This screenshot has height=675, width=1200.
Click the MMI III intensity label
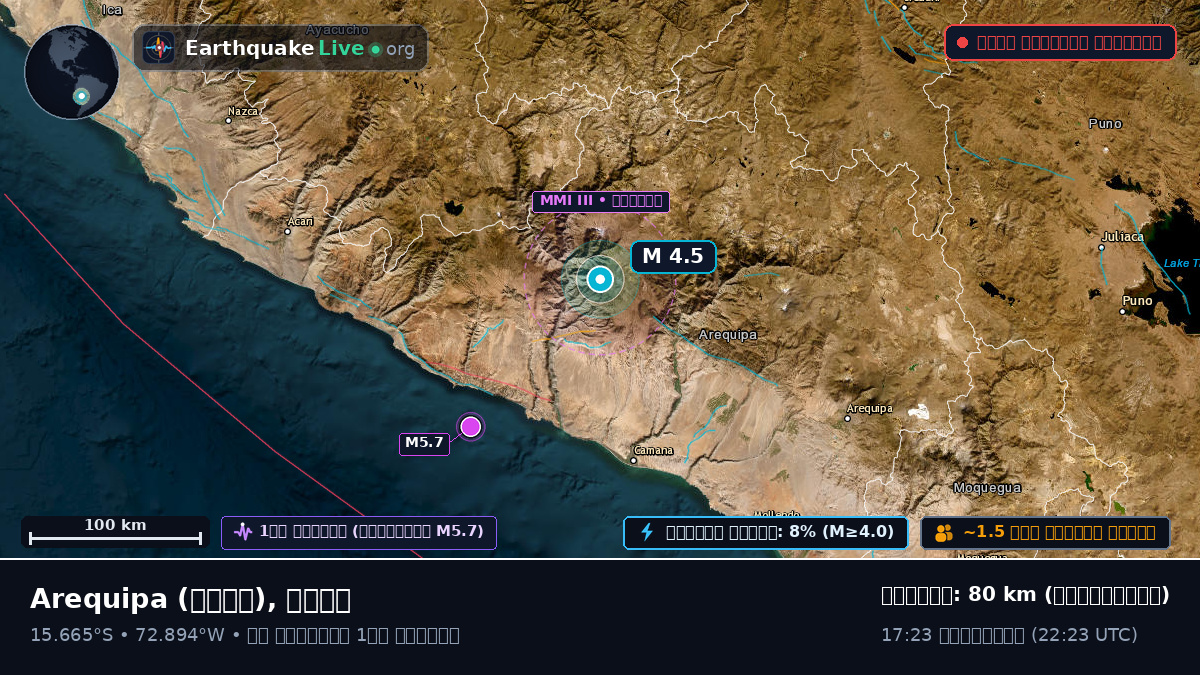(601, 201)
